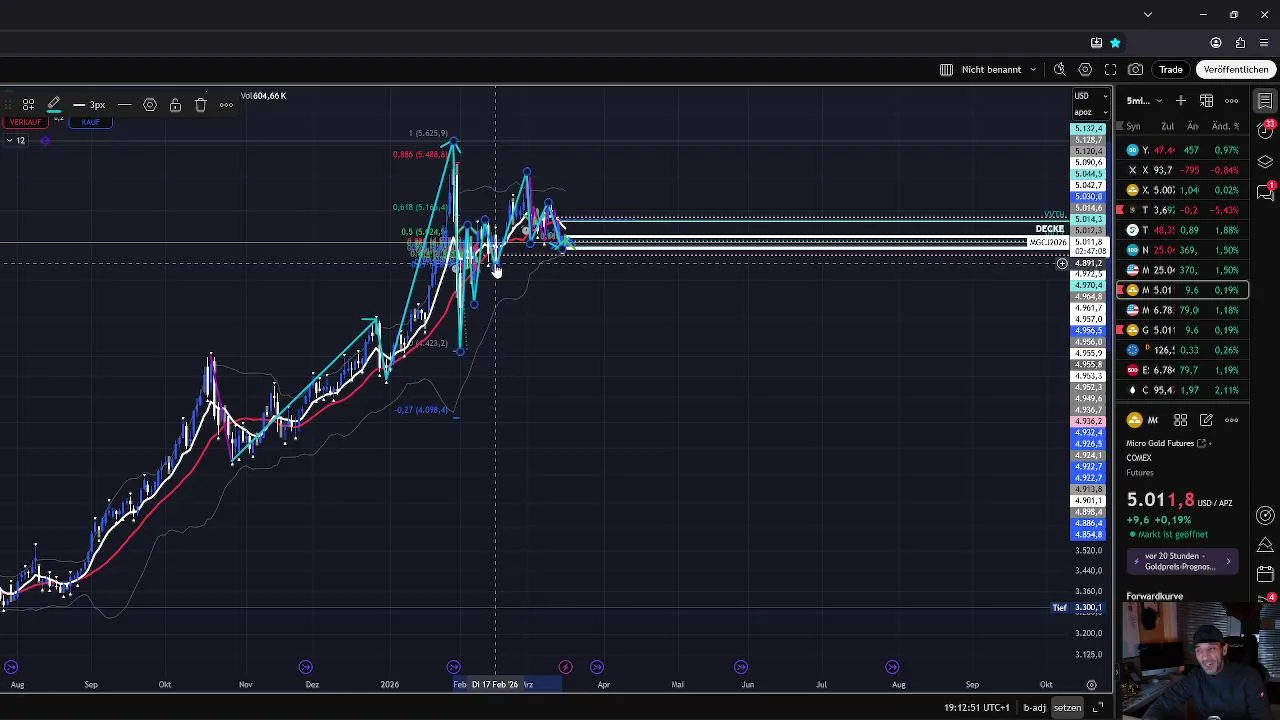Image resolution: width=1280 pixels, height=720 pixels.
Task: Toggle b-adj back adjustment option
Action: 1034,708
